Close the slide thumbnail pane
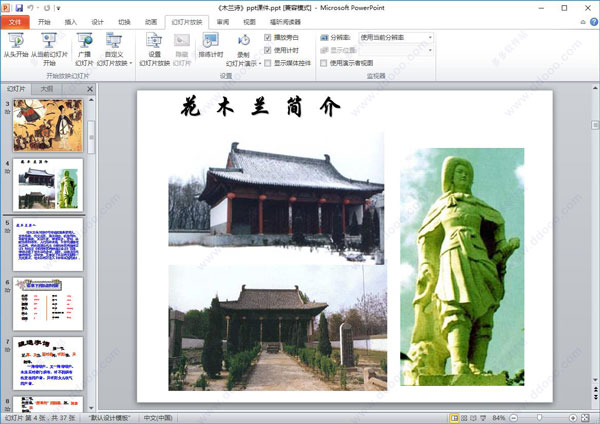The height and width of the screenshot is (424, 600). tap(90, 89)
